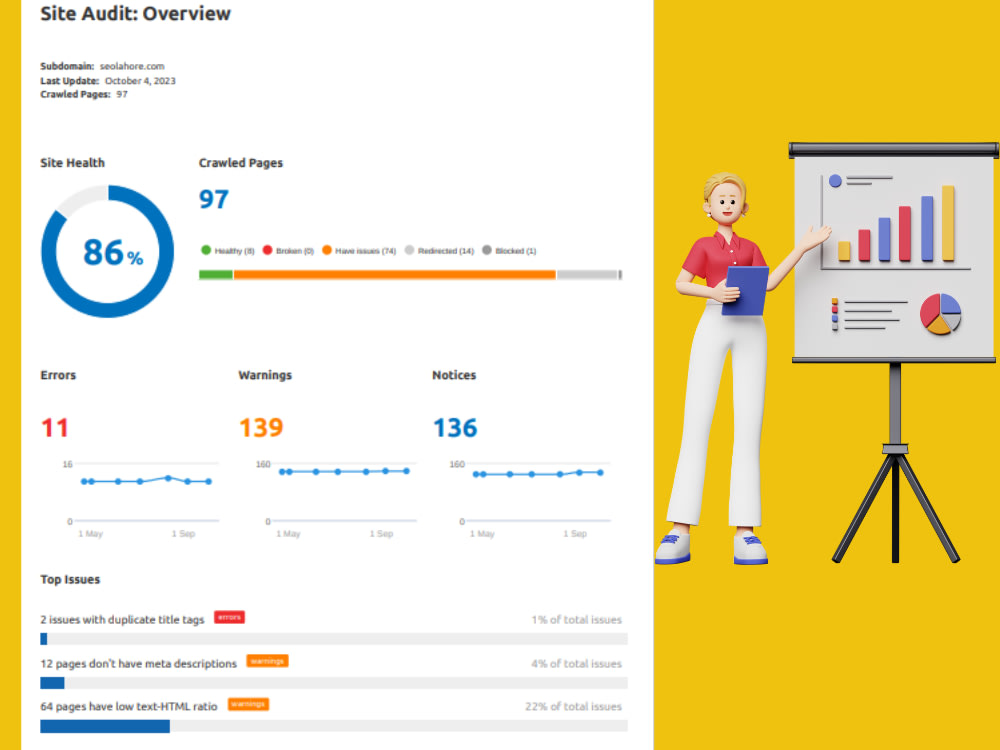Click the bar chart on the presentation board
Viewport: 1000px width, 750px height.
(x=896, y=223)
